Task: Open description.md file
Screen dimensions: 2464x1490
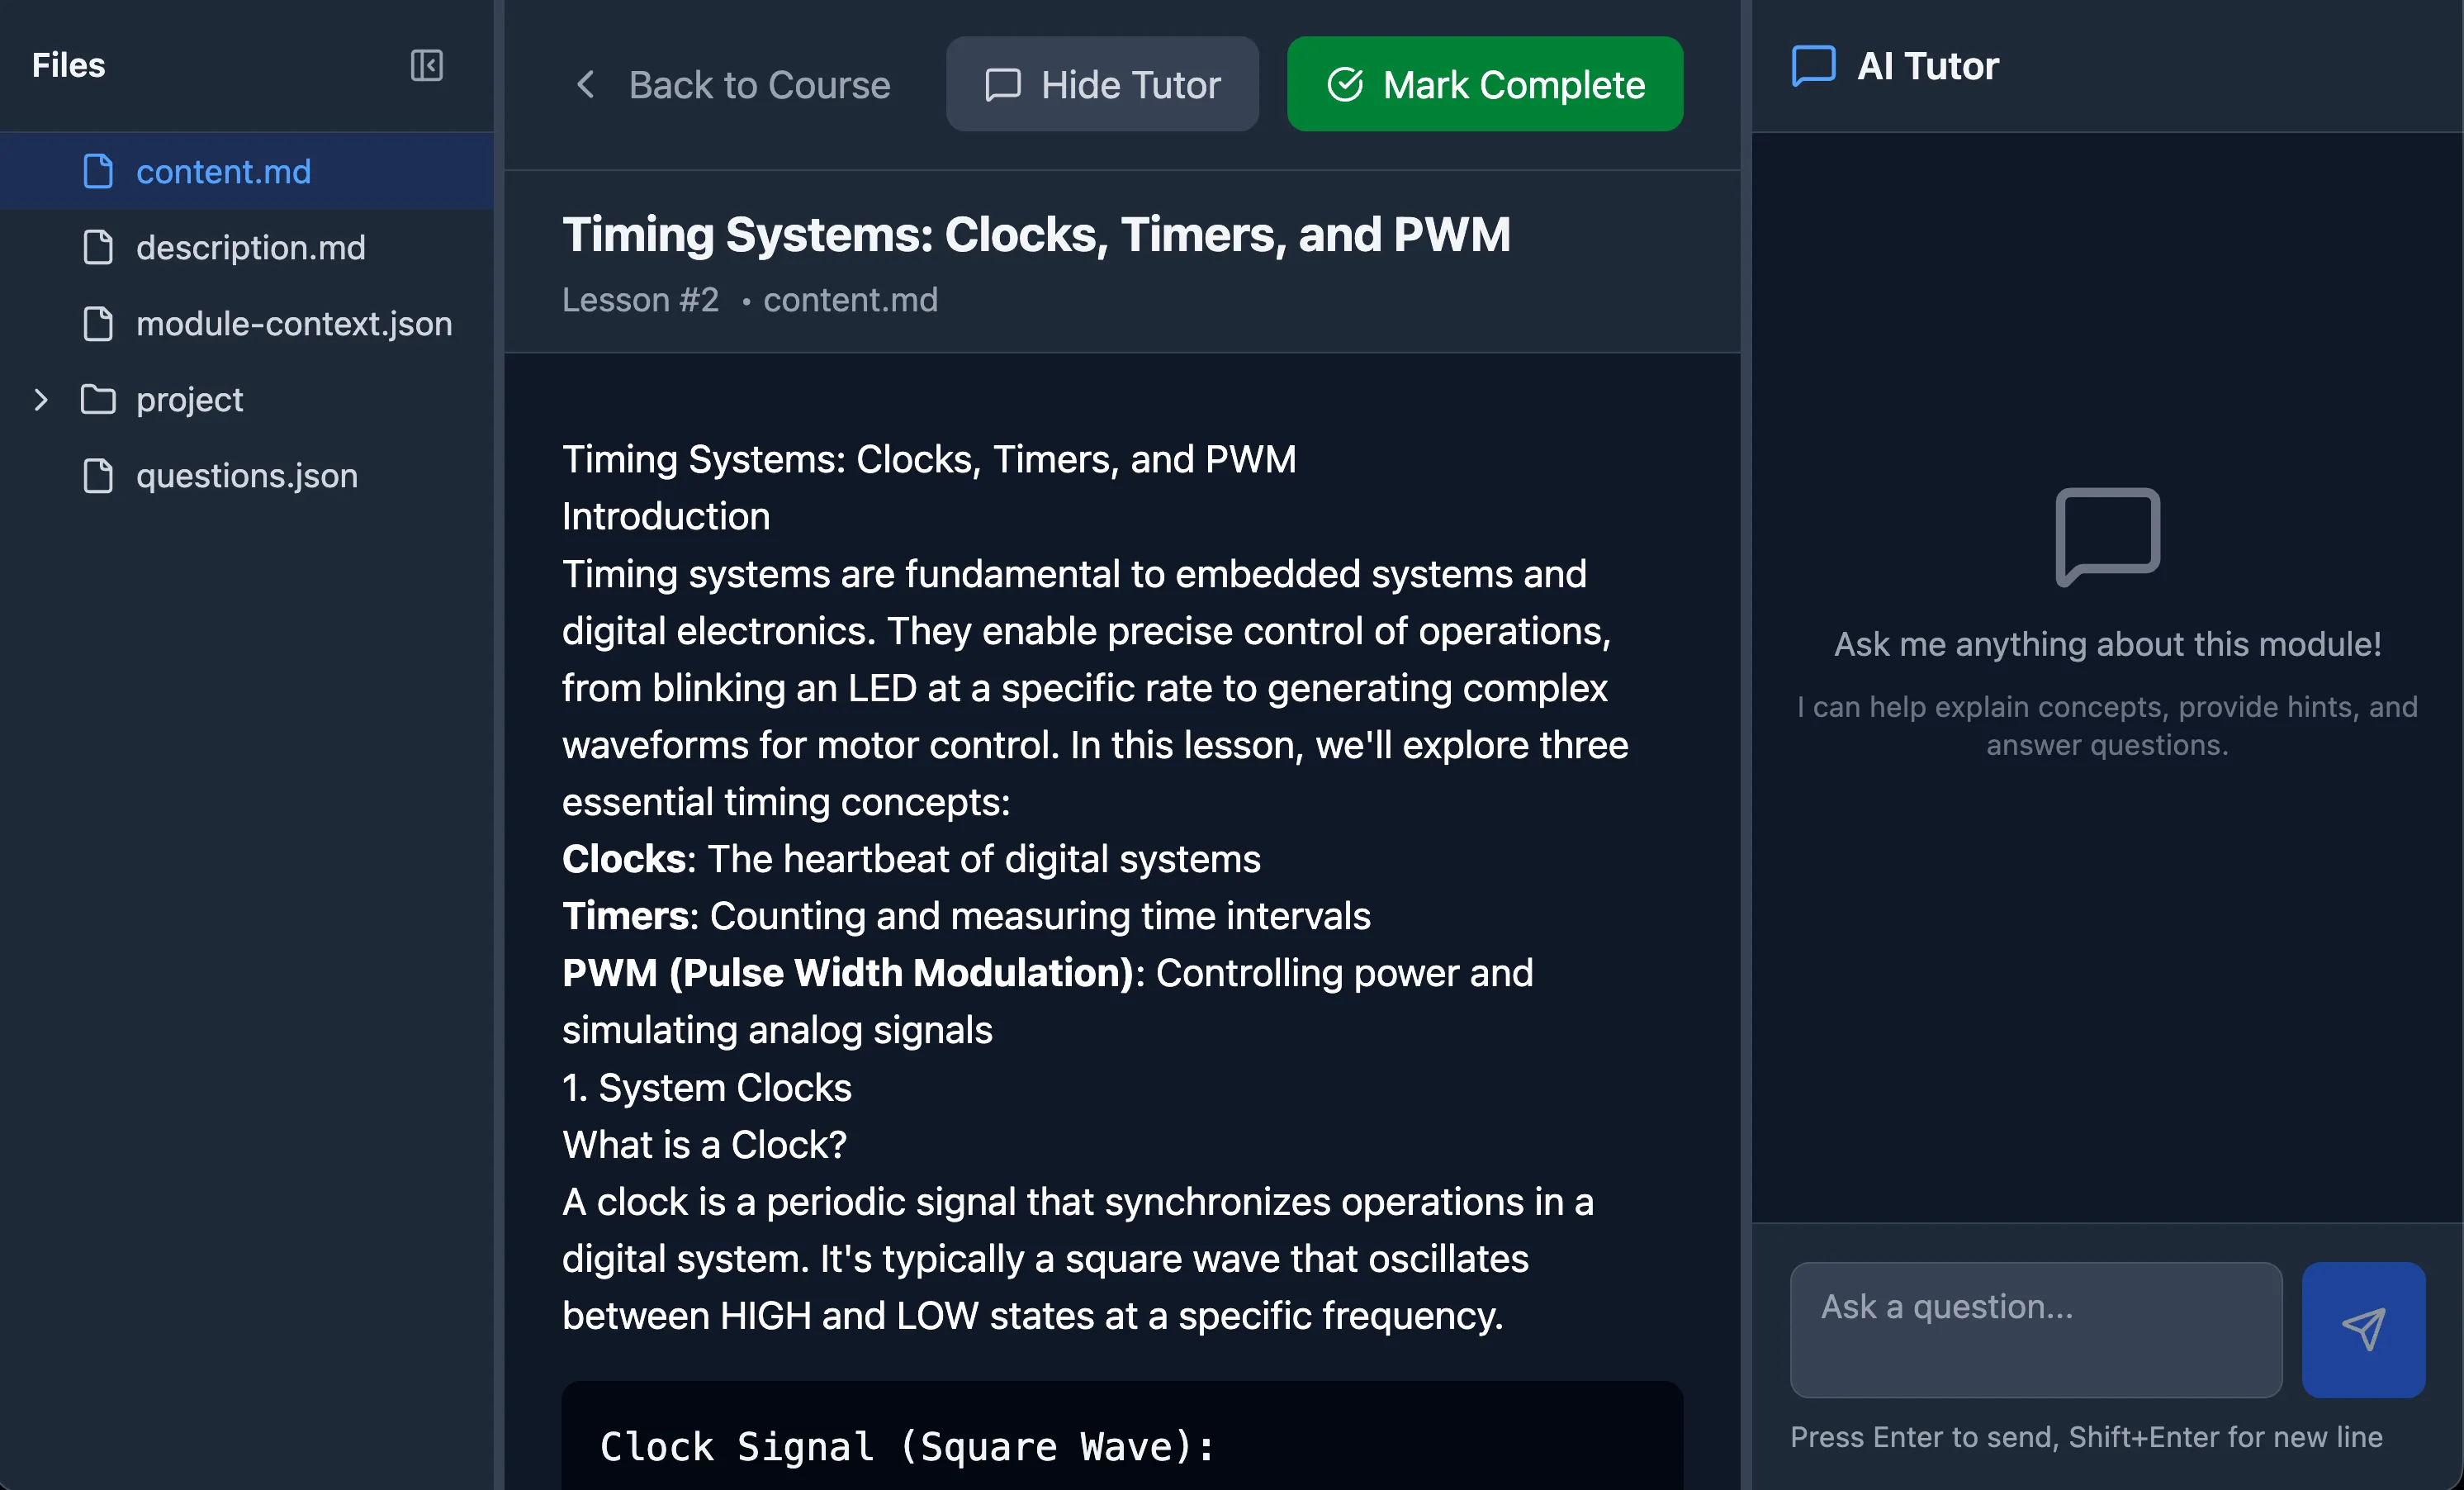Action: tap(246, 247)
